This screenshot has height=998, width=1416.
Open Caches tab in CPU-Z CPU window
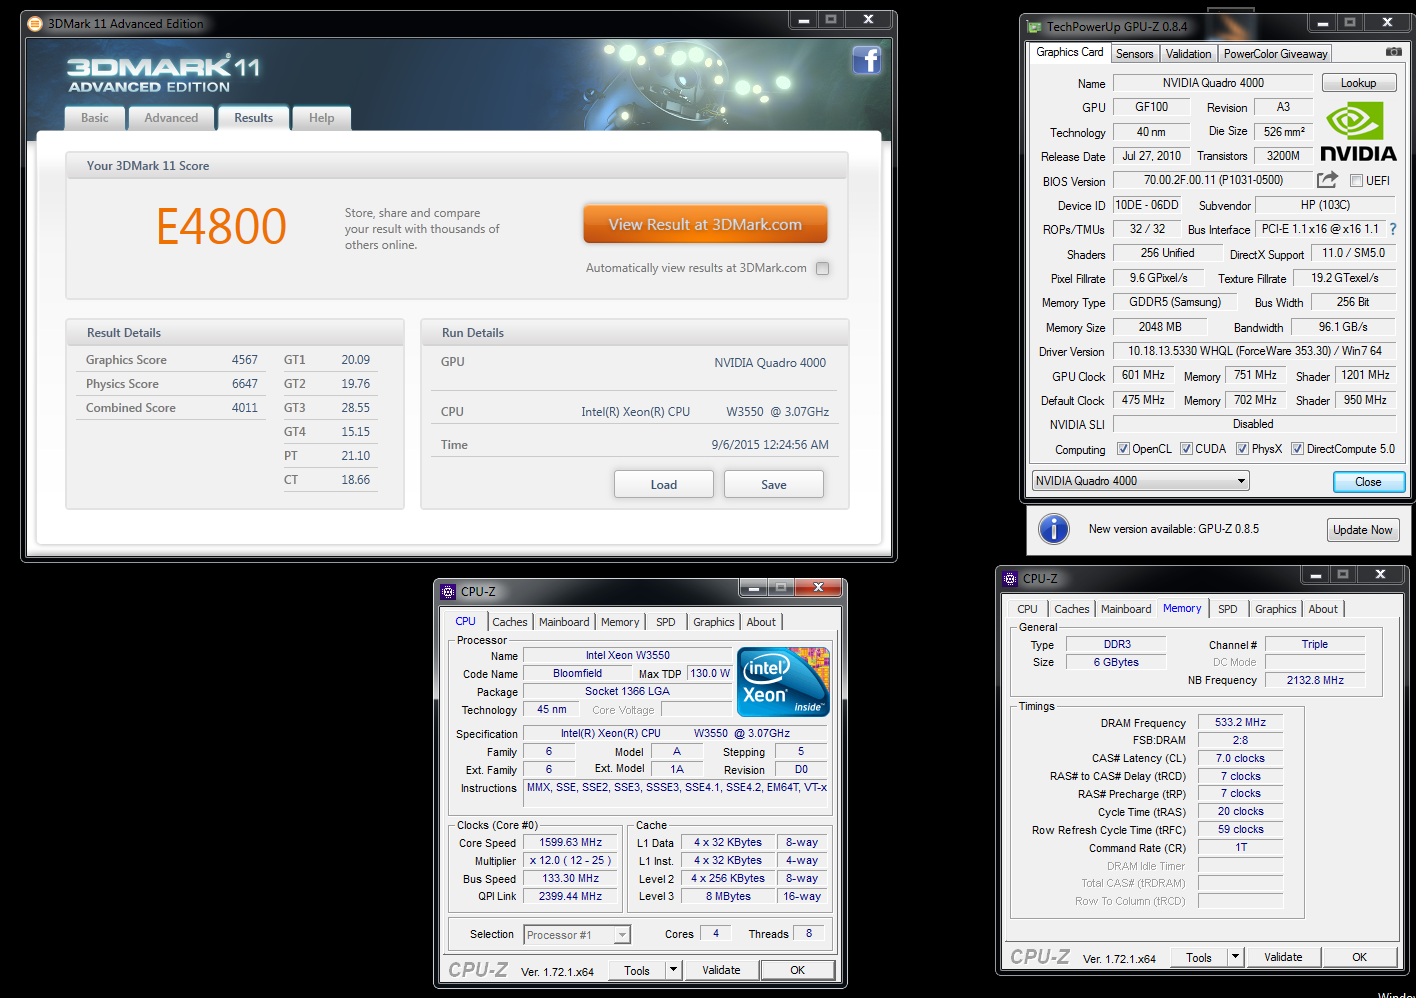[x=510, y=622]
